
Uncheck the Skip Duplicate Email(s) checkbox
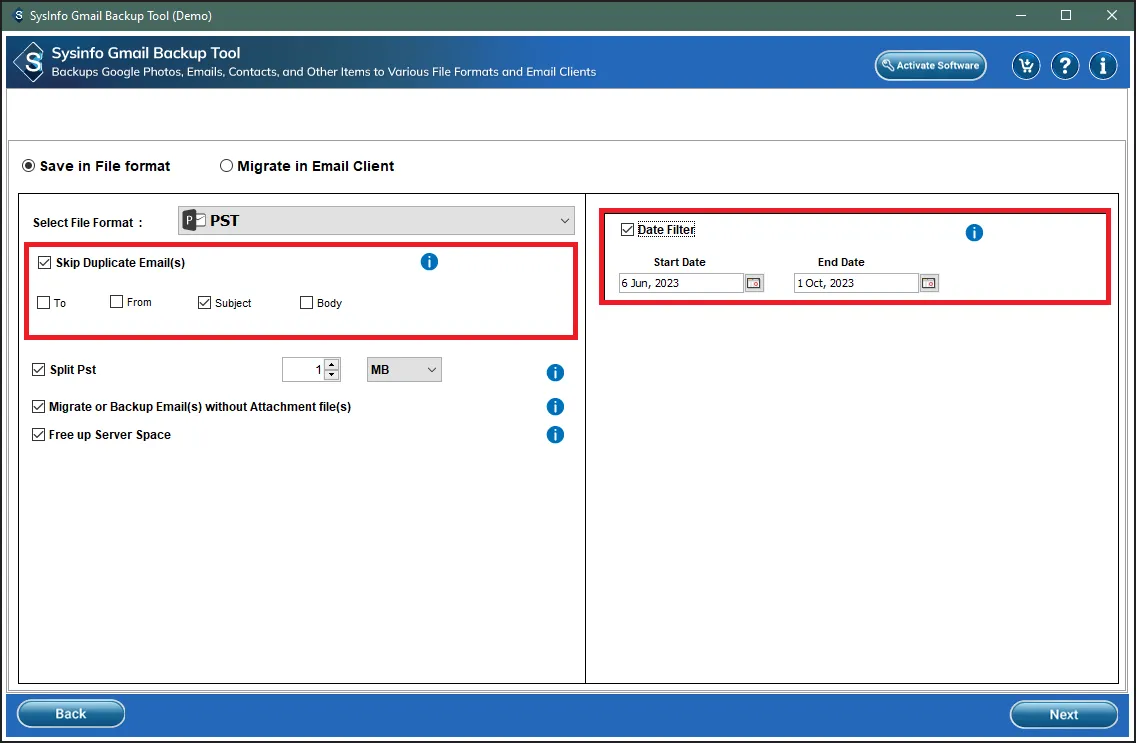coord(44,263)
